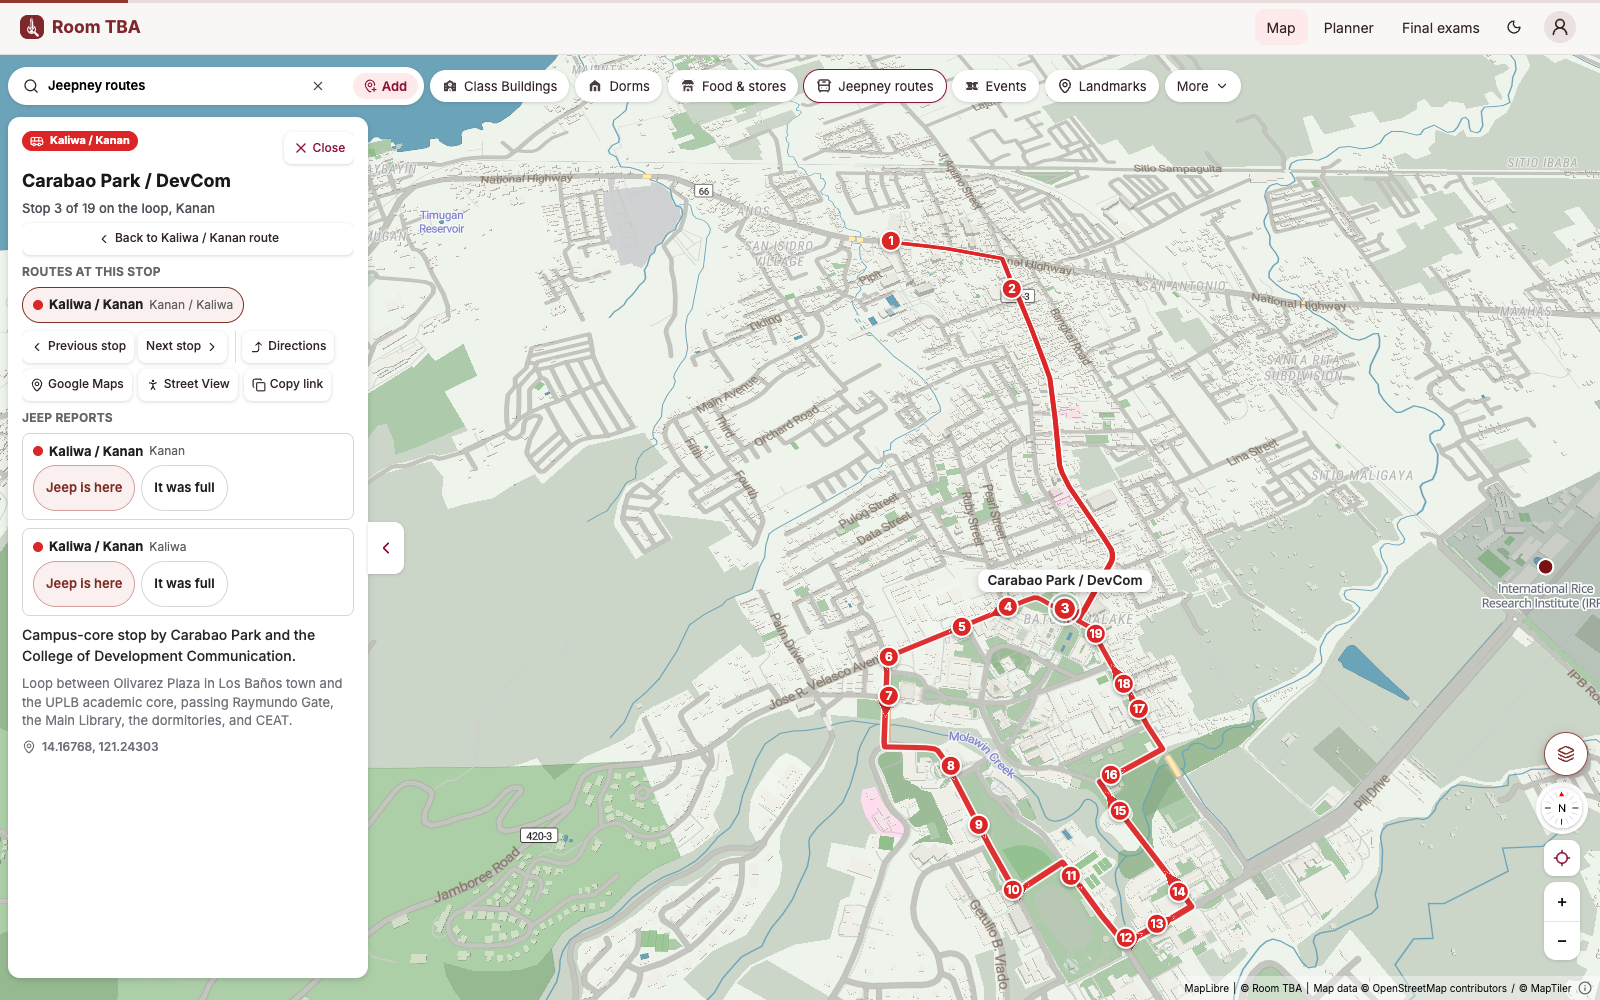Go to the Next stop

[182, 346]
